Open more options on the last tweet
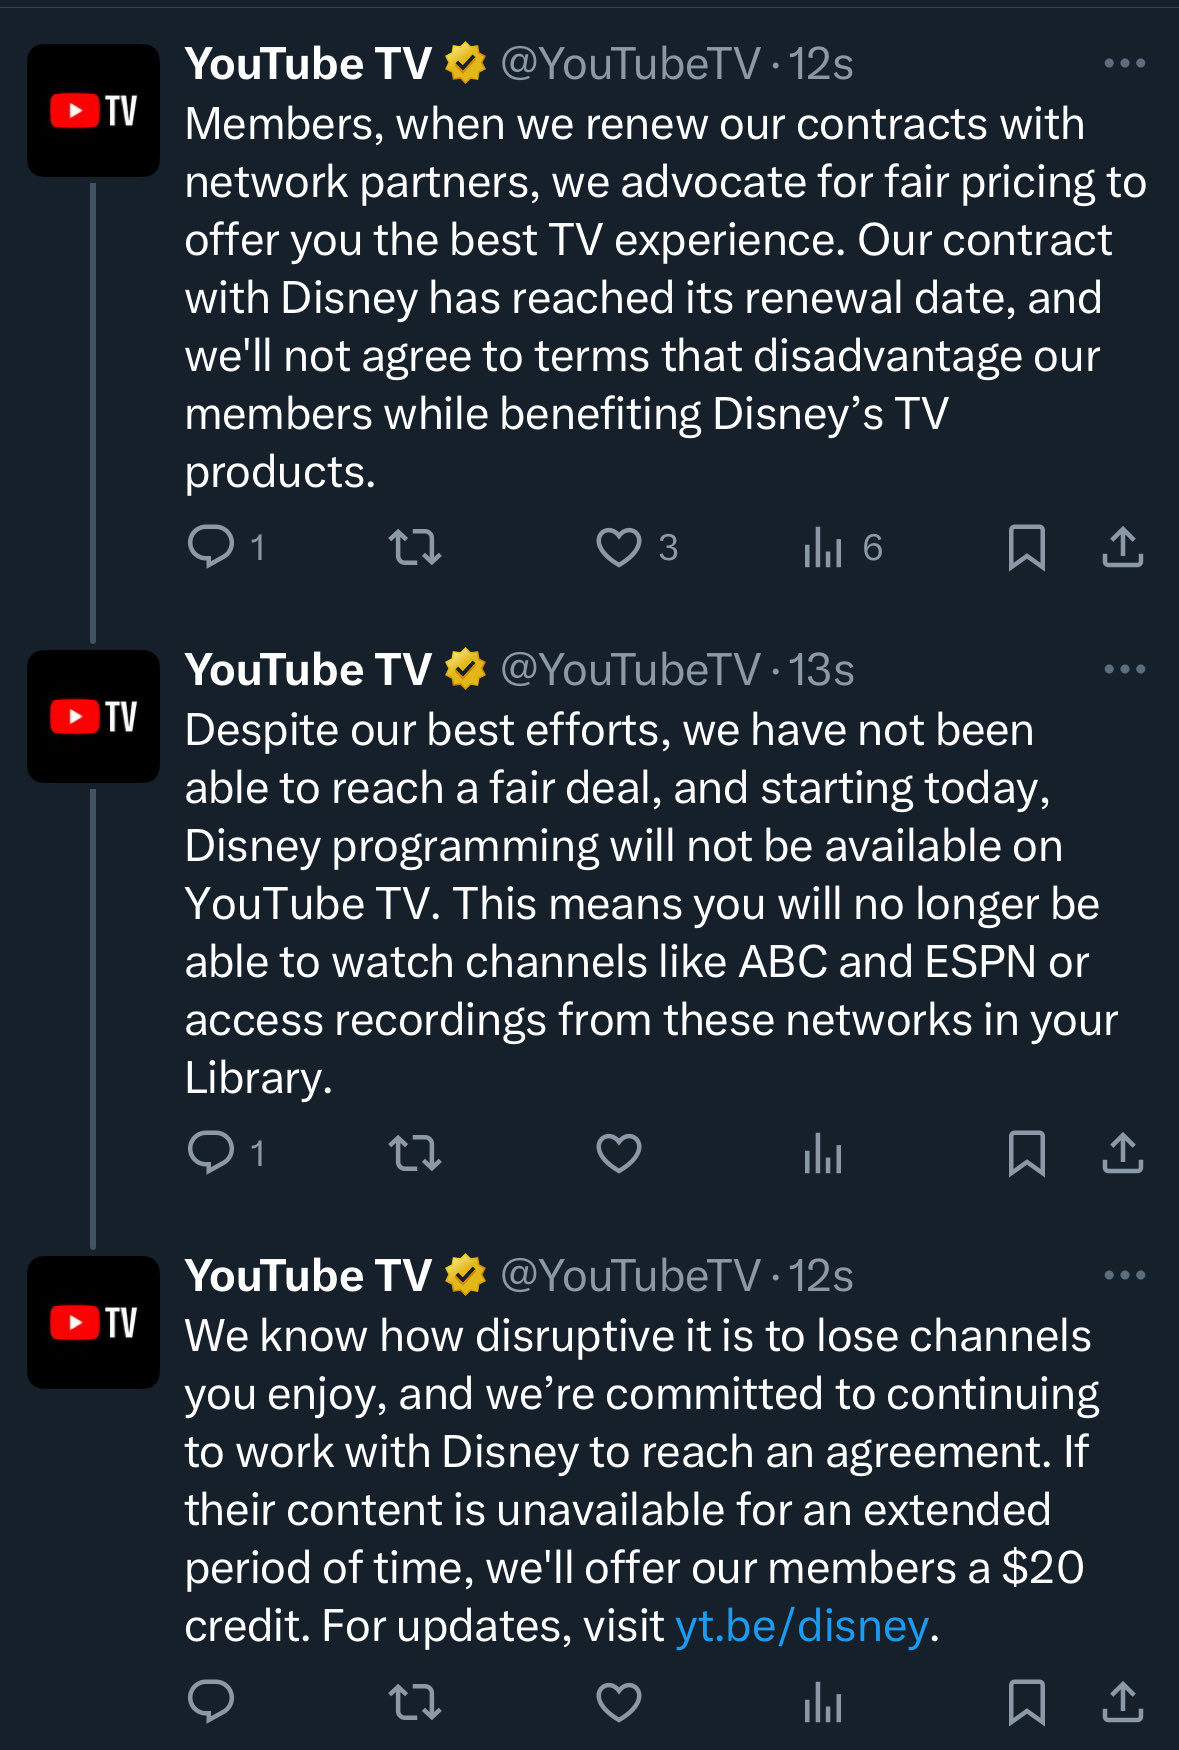Image resolution: width=1179 pixels, height=1750 pixels. tap(1124, 1276)
